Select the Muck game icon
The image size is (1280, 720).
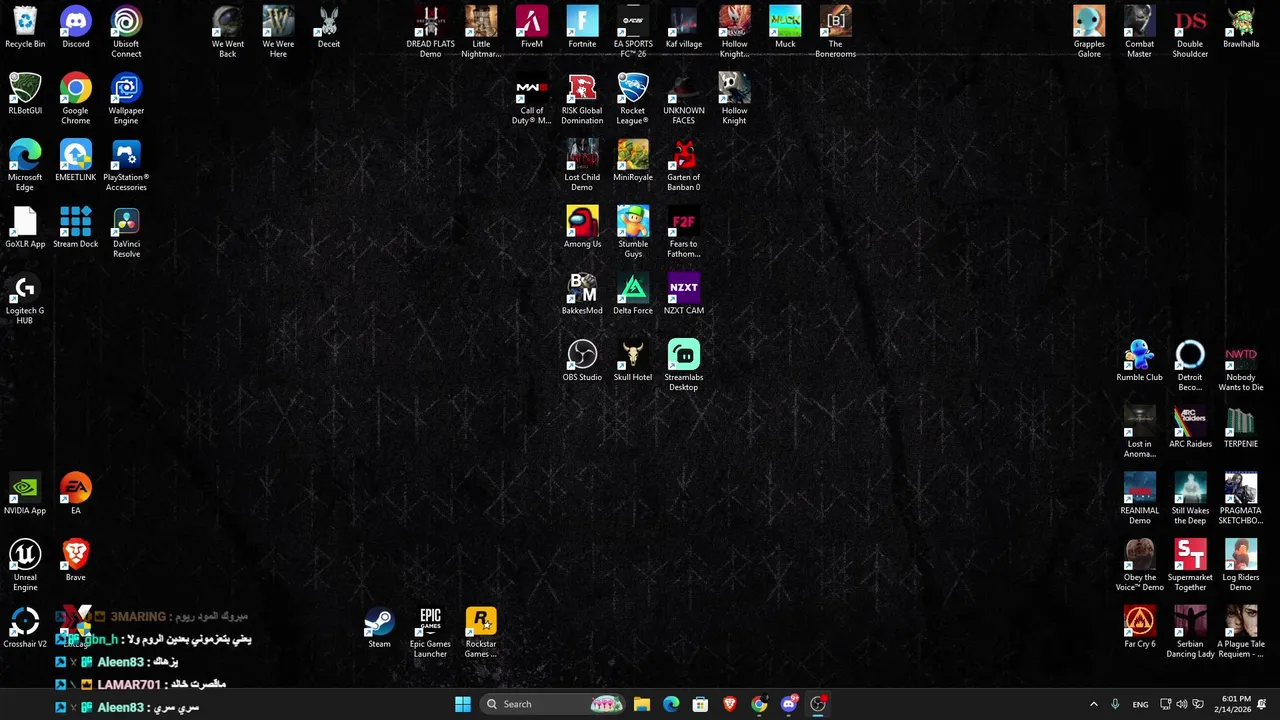pyautogui.click(x=785, y=27)
